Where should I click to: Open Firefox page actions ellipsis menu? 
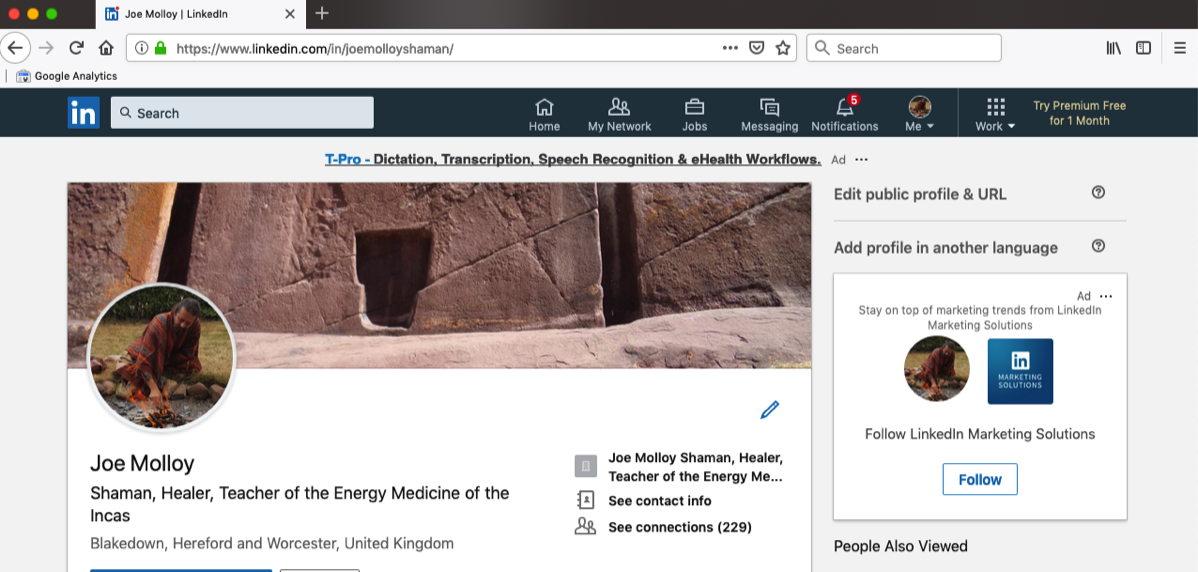coord(730,48)
